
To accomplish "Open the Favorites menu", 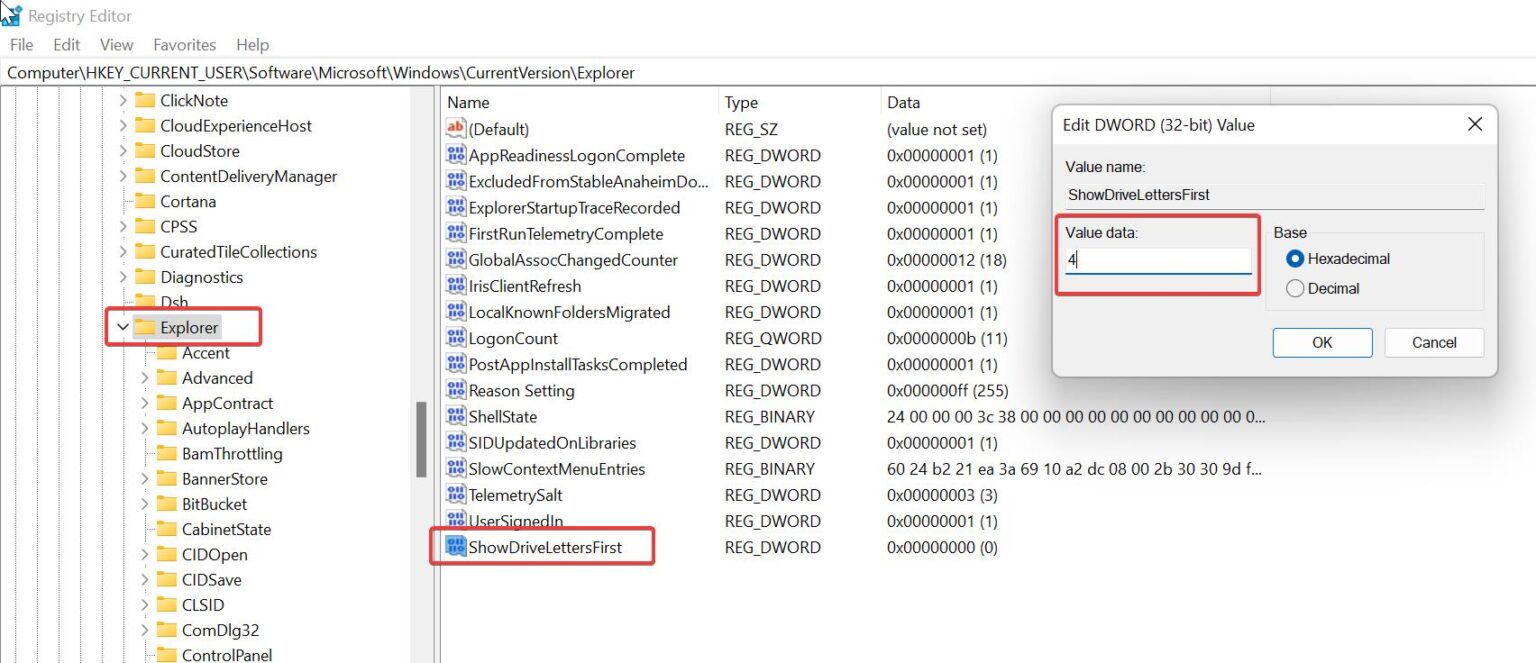I will 184,44.
